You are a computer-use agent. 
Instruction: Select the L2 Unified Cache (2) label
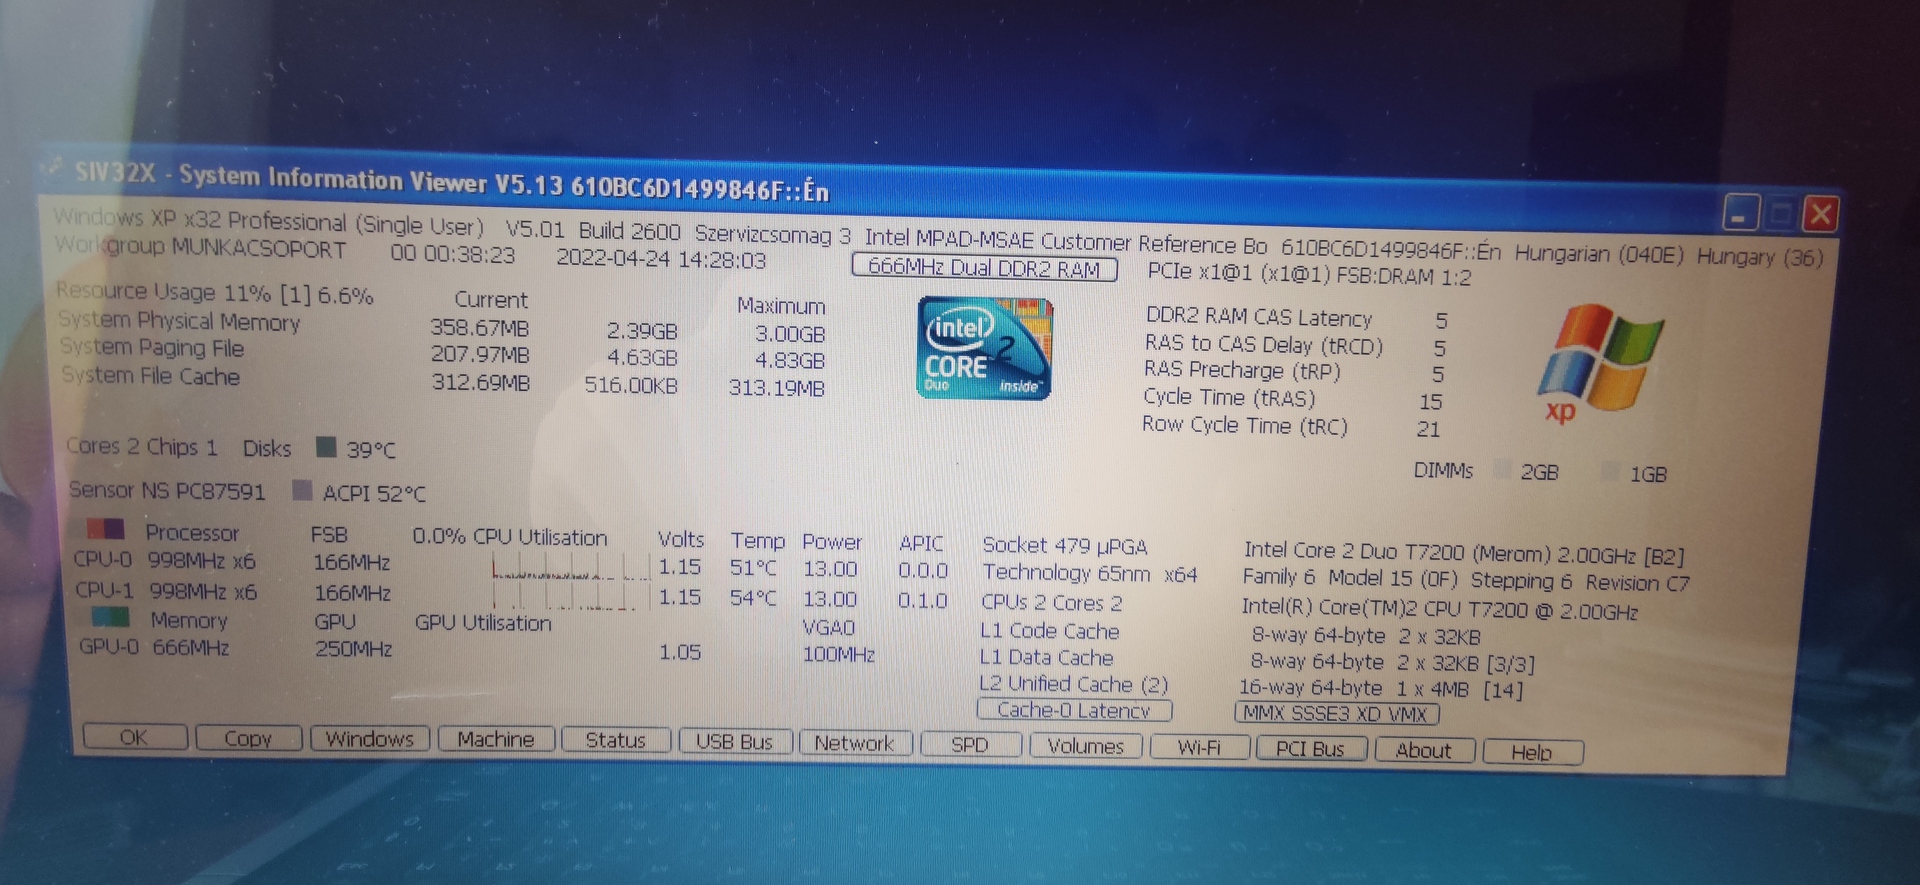(1074, 684)
